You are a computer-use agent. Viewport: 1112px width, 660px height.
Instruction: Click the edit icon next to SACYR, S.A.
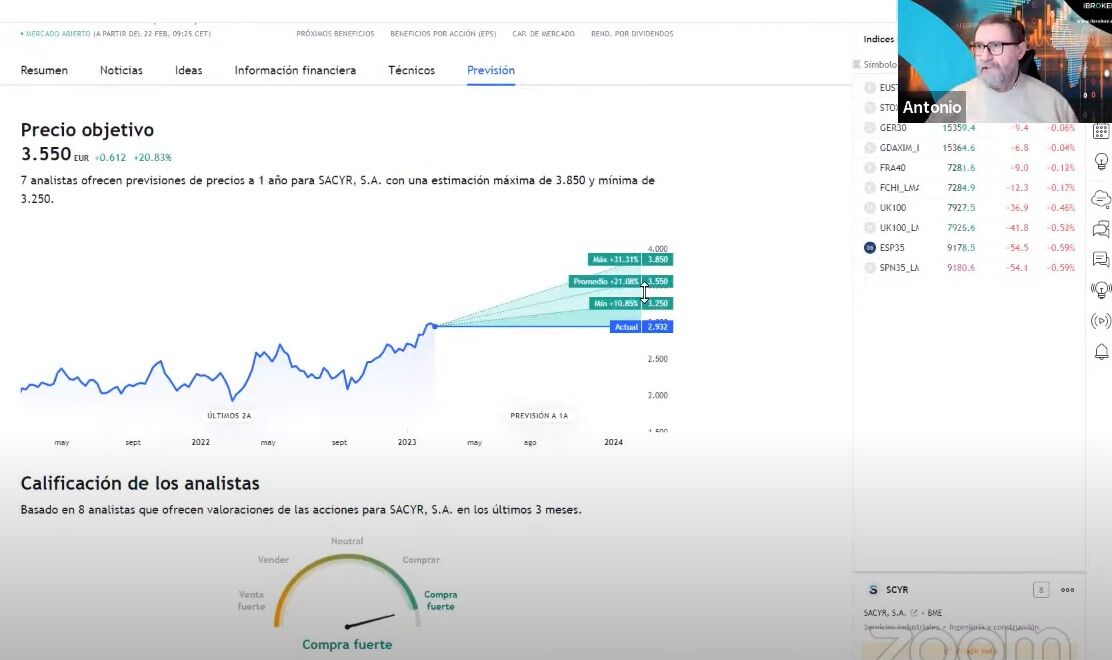point(913,613)
